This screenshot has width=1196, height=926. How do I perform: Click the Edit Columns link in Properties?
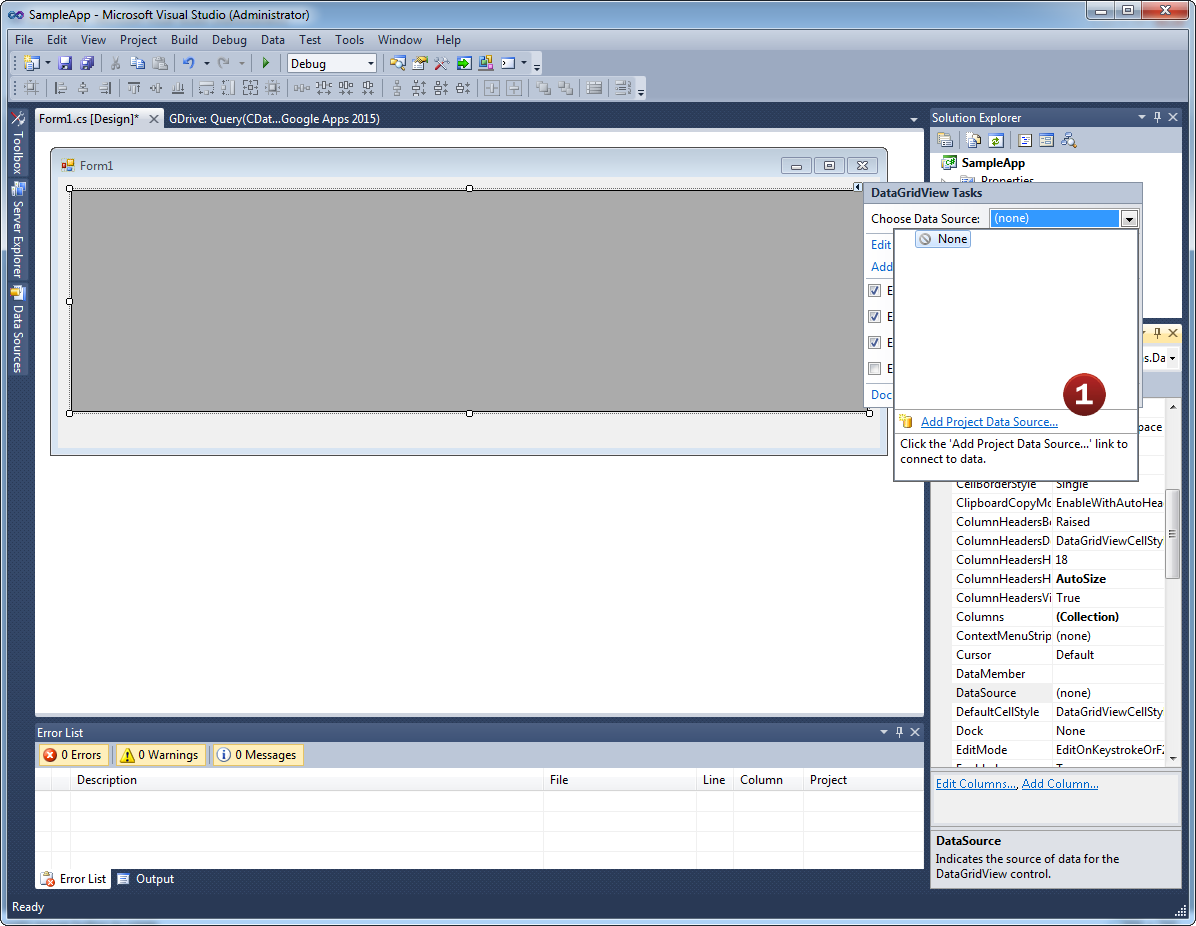(976, 784)
